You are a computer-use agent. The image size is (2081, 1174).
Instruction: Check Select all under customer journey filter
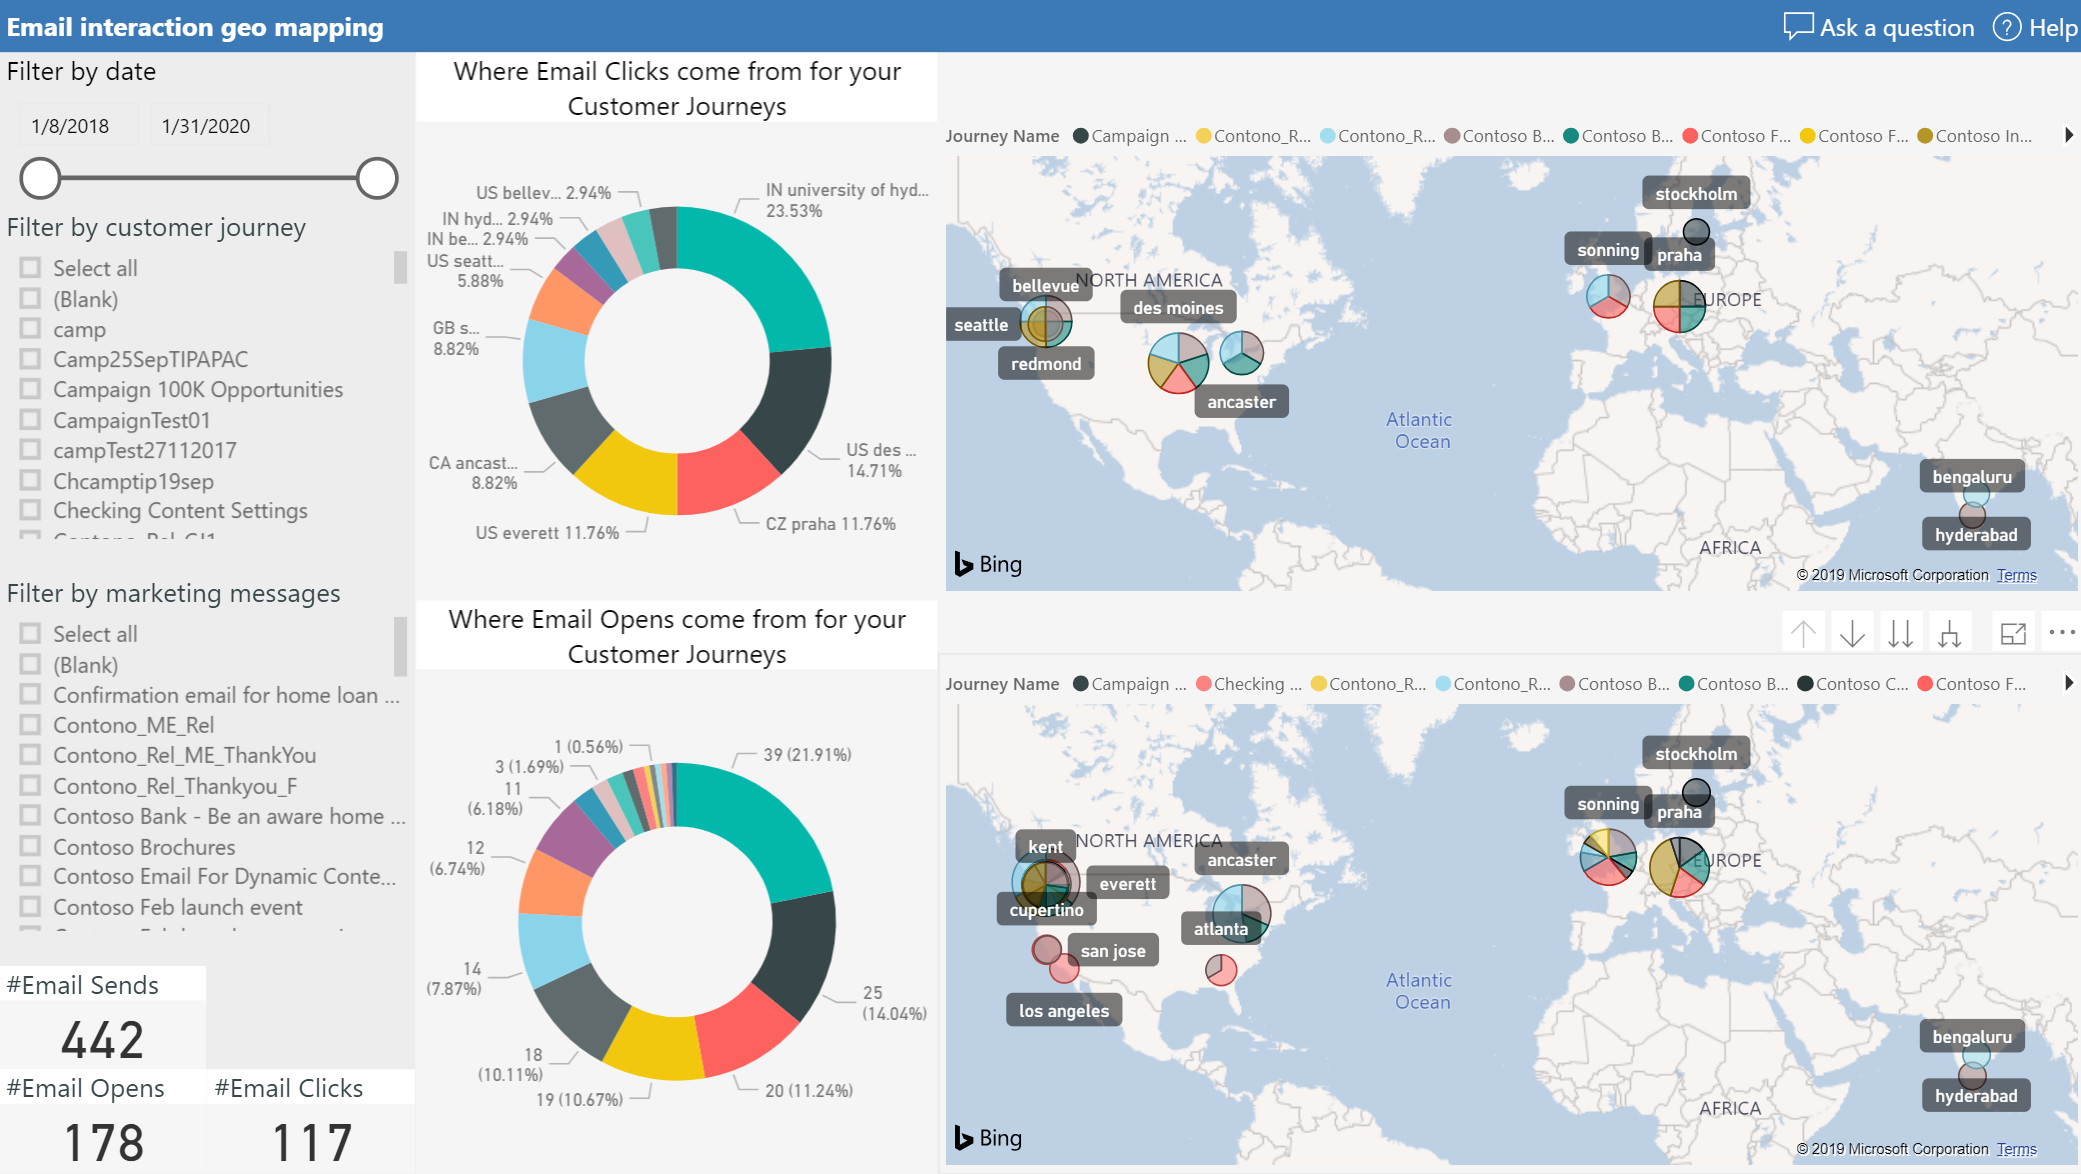point(30,268)
